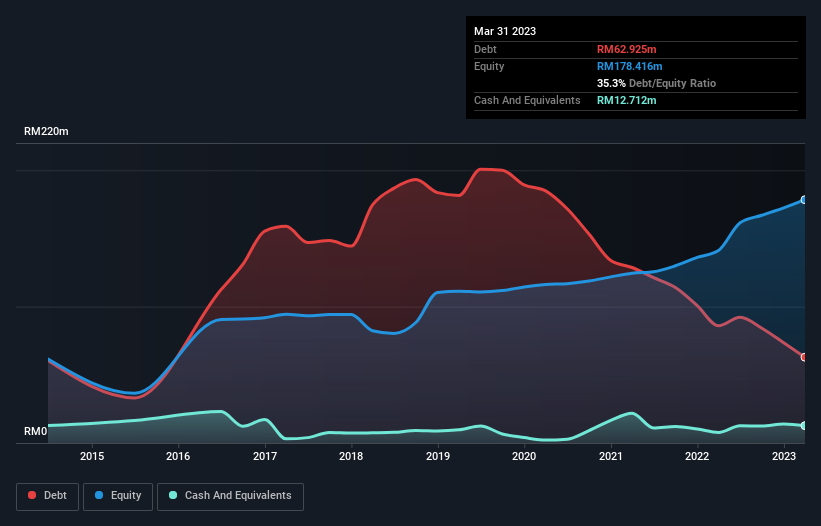Click the 2017 x-axis label
Viewport: 821px width, 526px height.
click(x=265, y=456)
